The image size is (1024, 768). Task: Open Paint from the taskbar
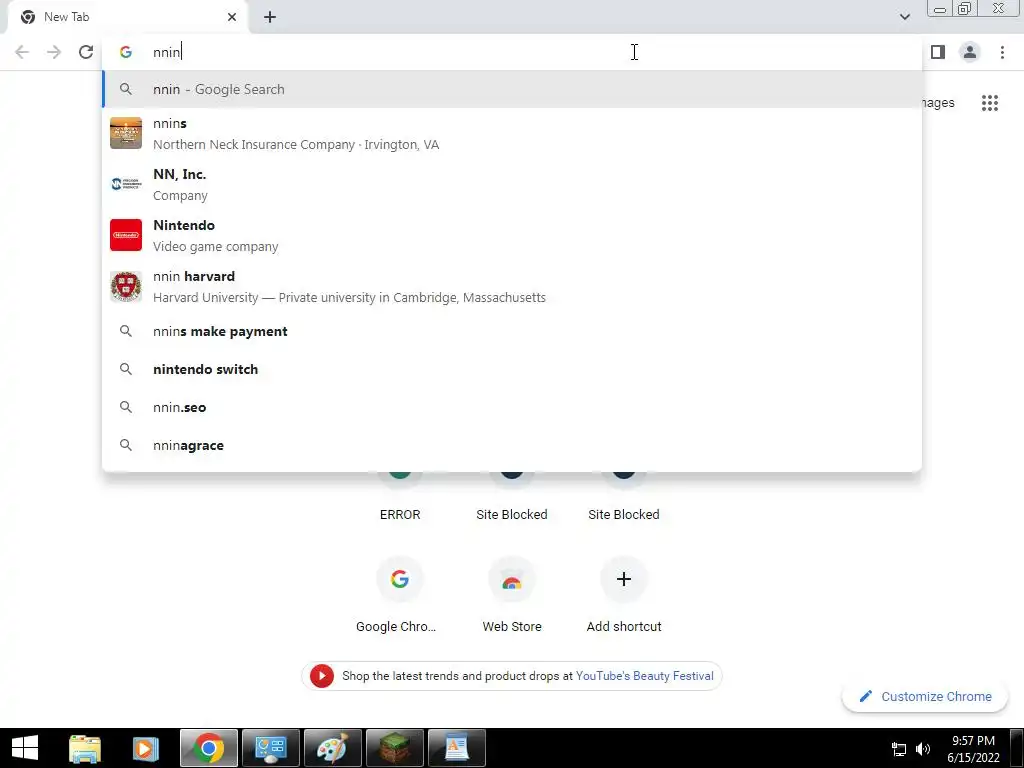(x=332, y=748)
